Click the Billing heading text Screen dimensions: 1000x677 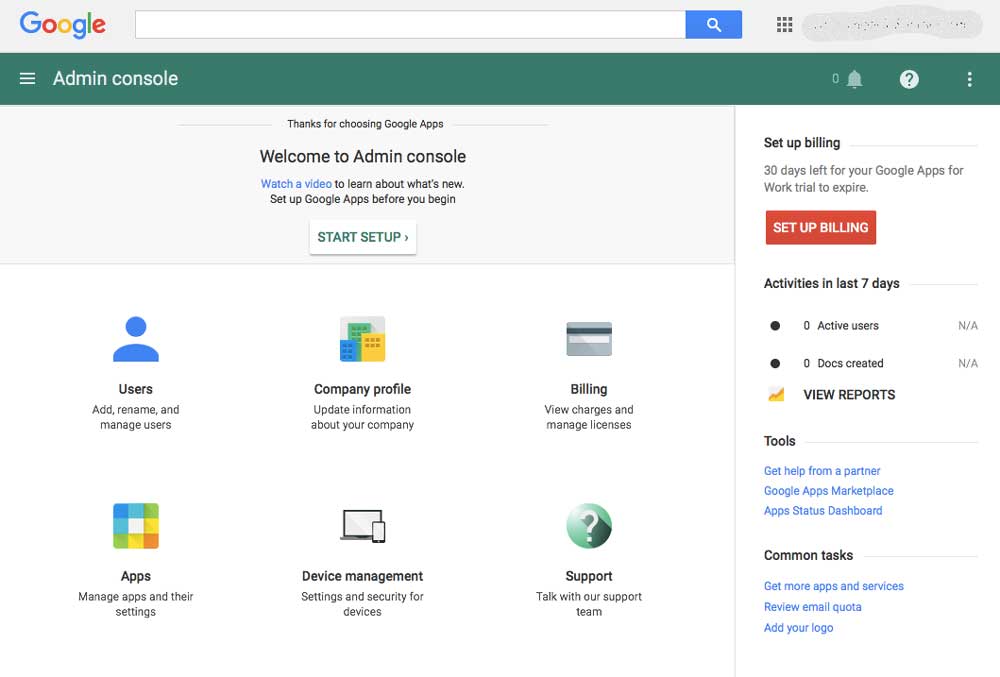(589, 389)
